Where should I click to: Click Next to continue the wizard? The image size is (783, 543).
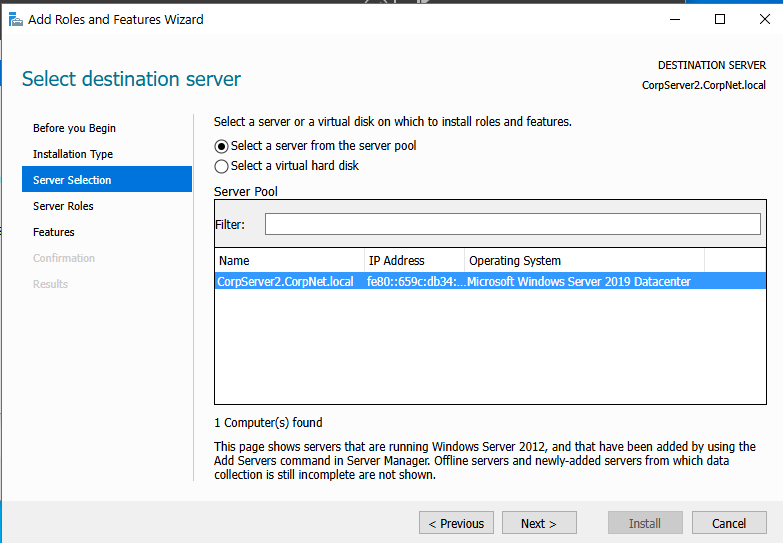[x=538, y=523]
